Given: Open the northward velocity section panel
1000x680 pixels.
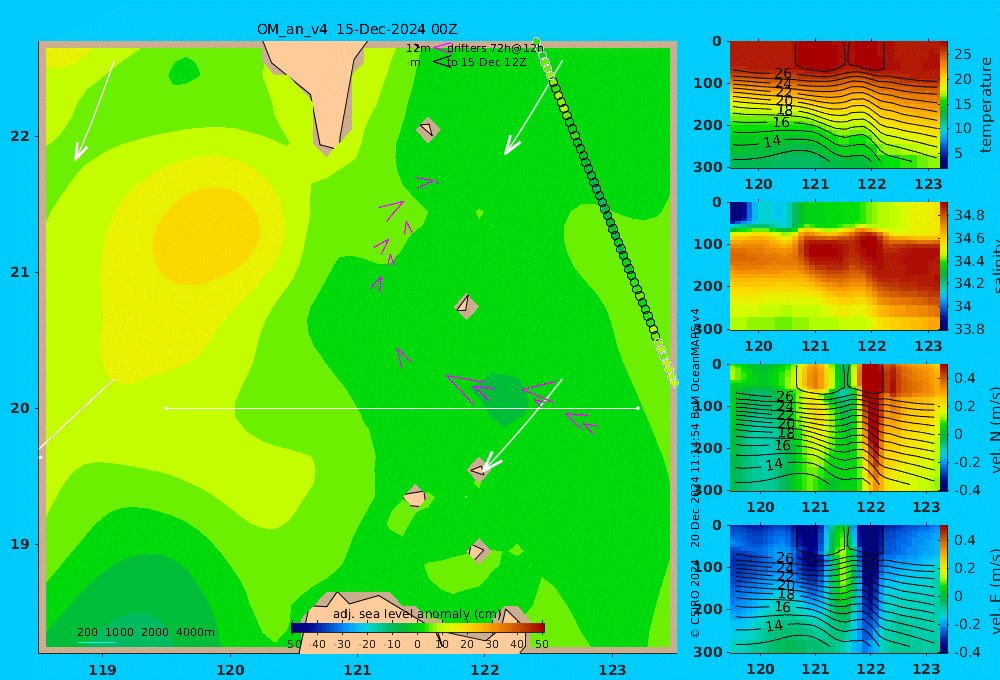Looking at the screenshot, I should pyautogui.click(x=835, y=427).
